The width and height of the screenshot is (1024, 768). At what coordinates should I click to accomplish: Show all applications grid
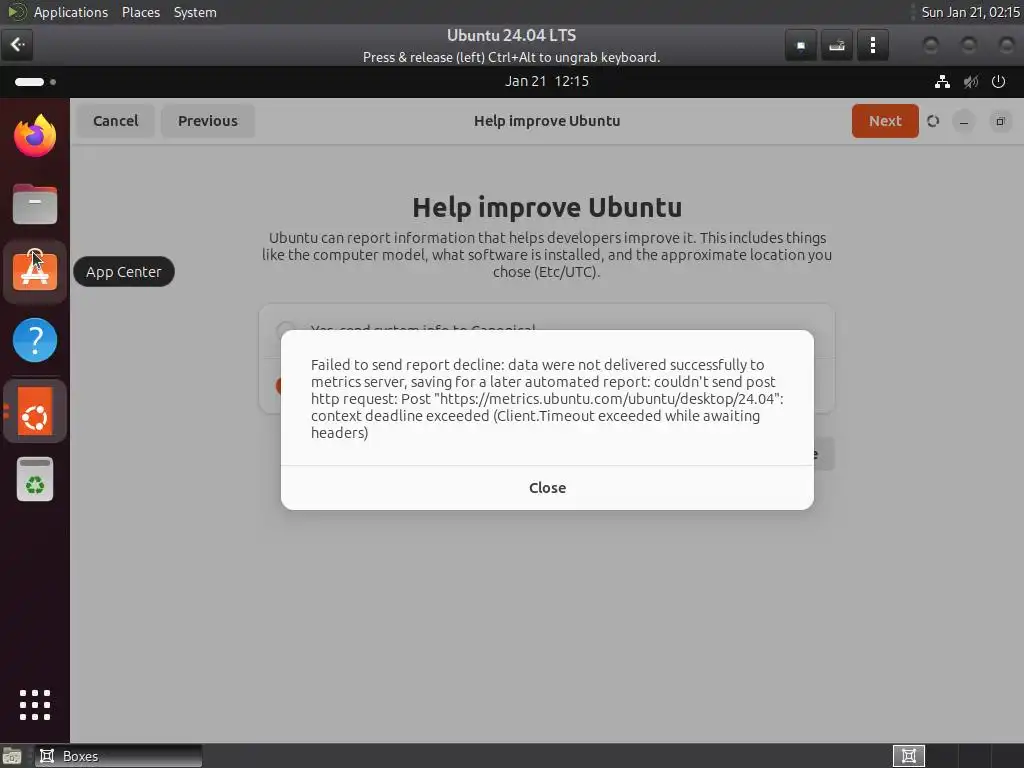[35, 705]
